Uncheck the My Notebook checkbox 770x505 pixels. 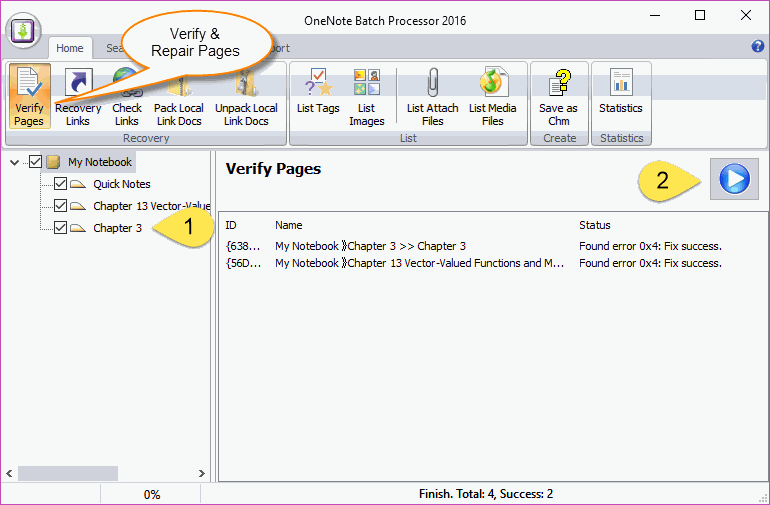(x=35, y=162)
